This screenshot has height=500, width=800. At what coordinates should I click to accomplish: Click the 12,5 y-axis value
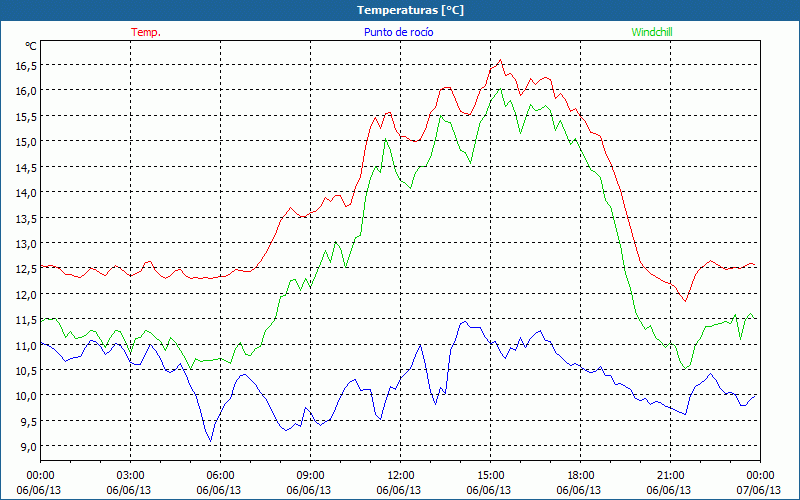(x=26, y=269)
